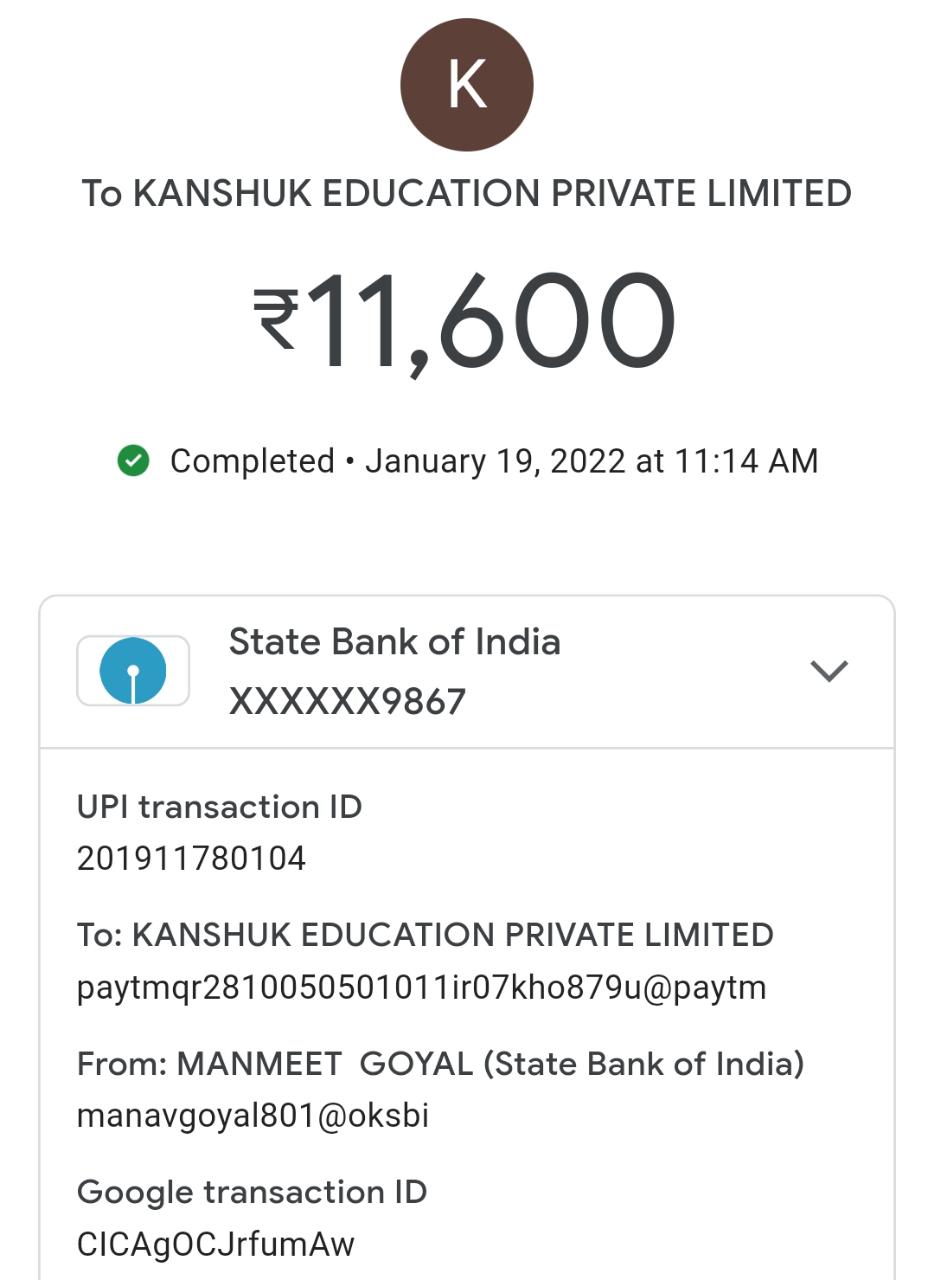Collapse the bank details chevron

click(x=829, y=671)
